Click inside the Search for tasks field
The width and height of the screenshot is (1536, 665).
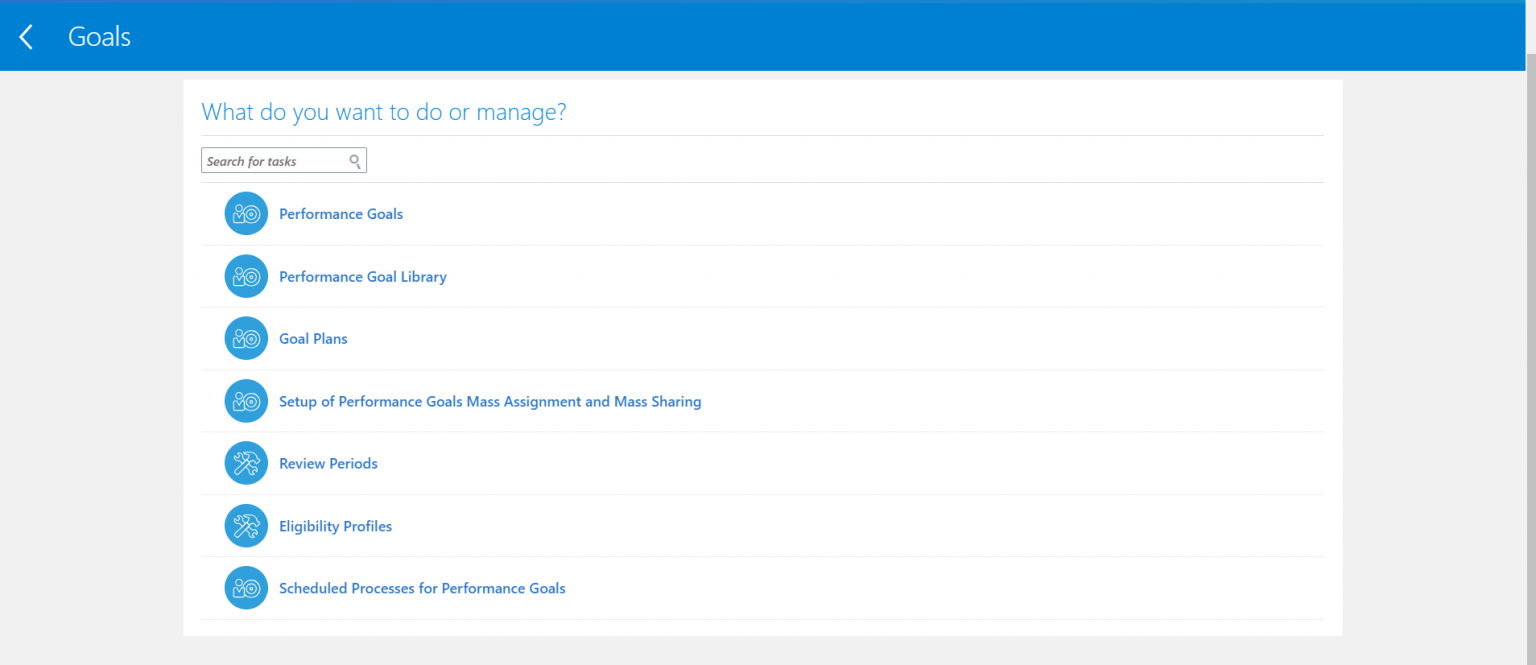(270, 160)
